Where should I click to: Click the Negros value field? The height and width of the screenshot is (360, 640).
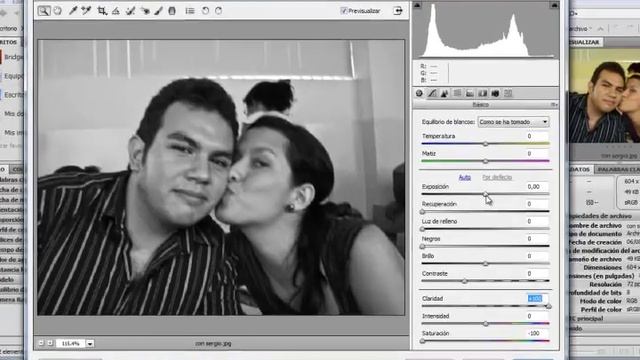pyautogui.click(x=536, y=239)
